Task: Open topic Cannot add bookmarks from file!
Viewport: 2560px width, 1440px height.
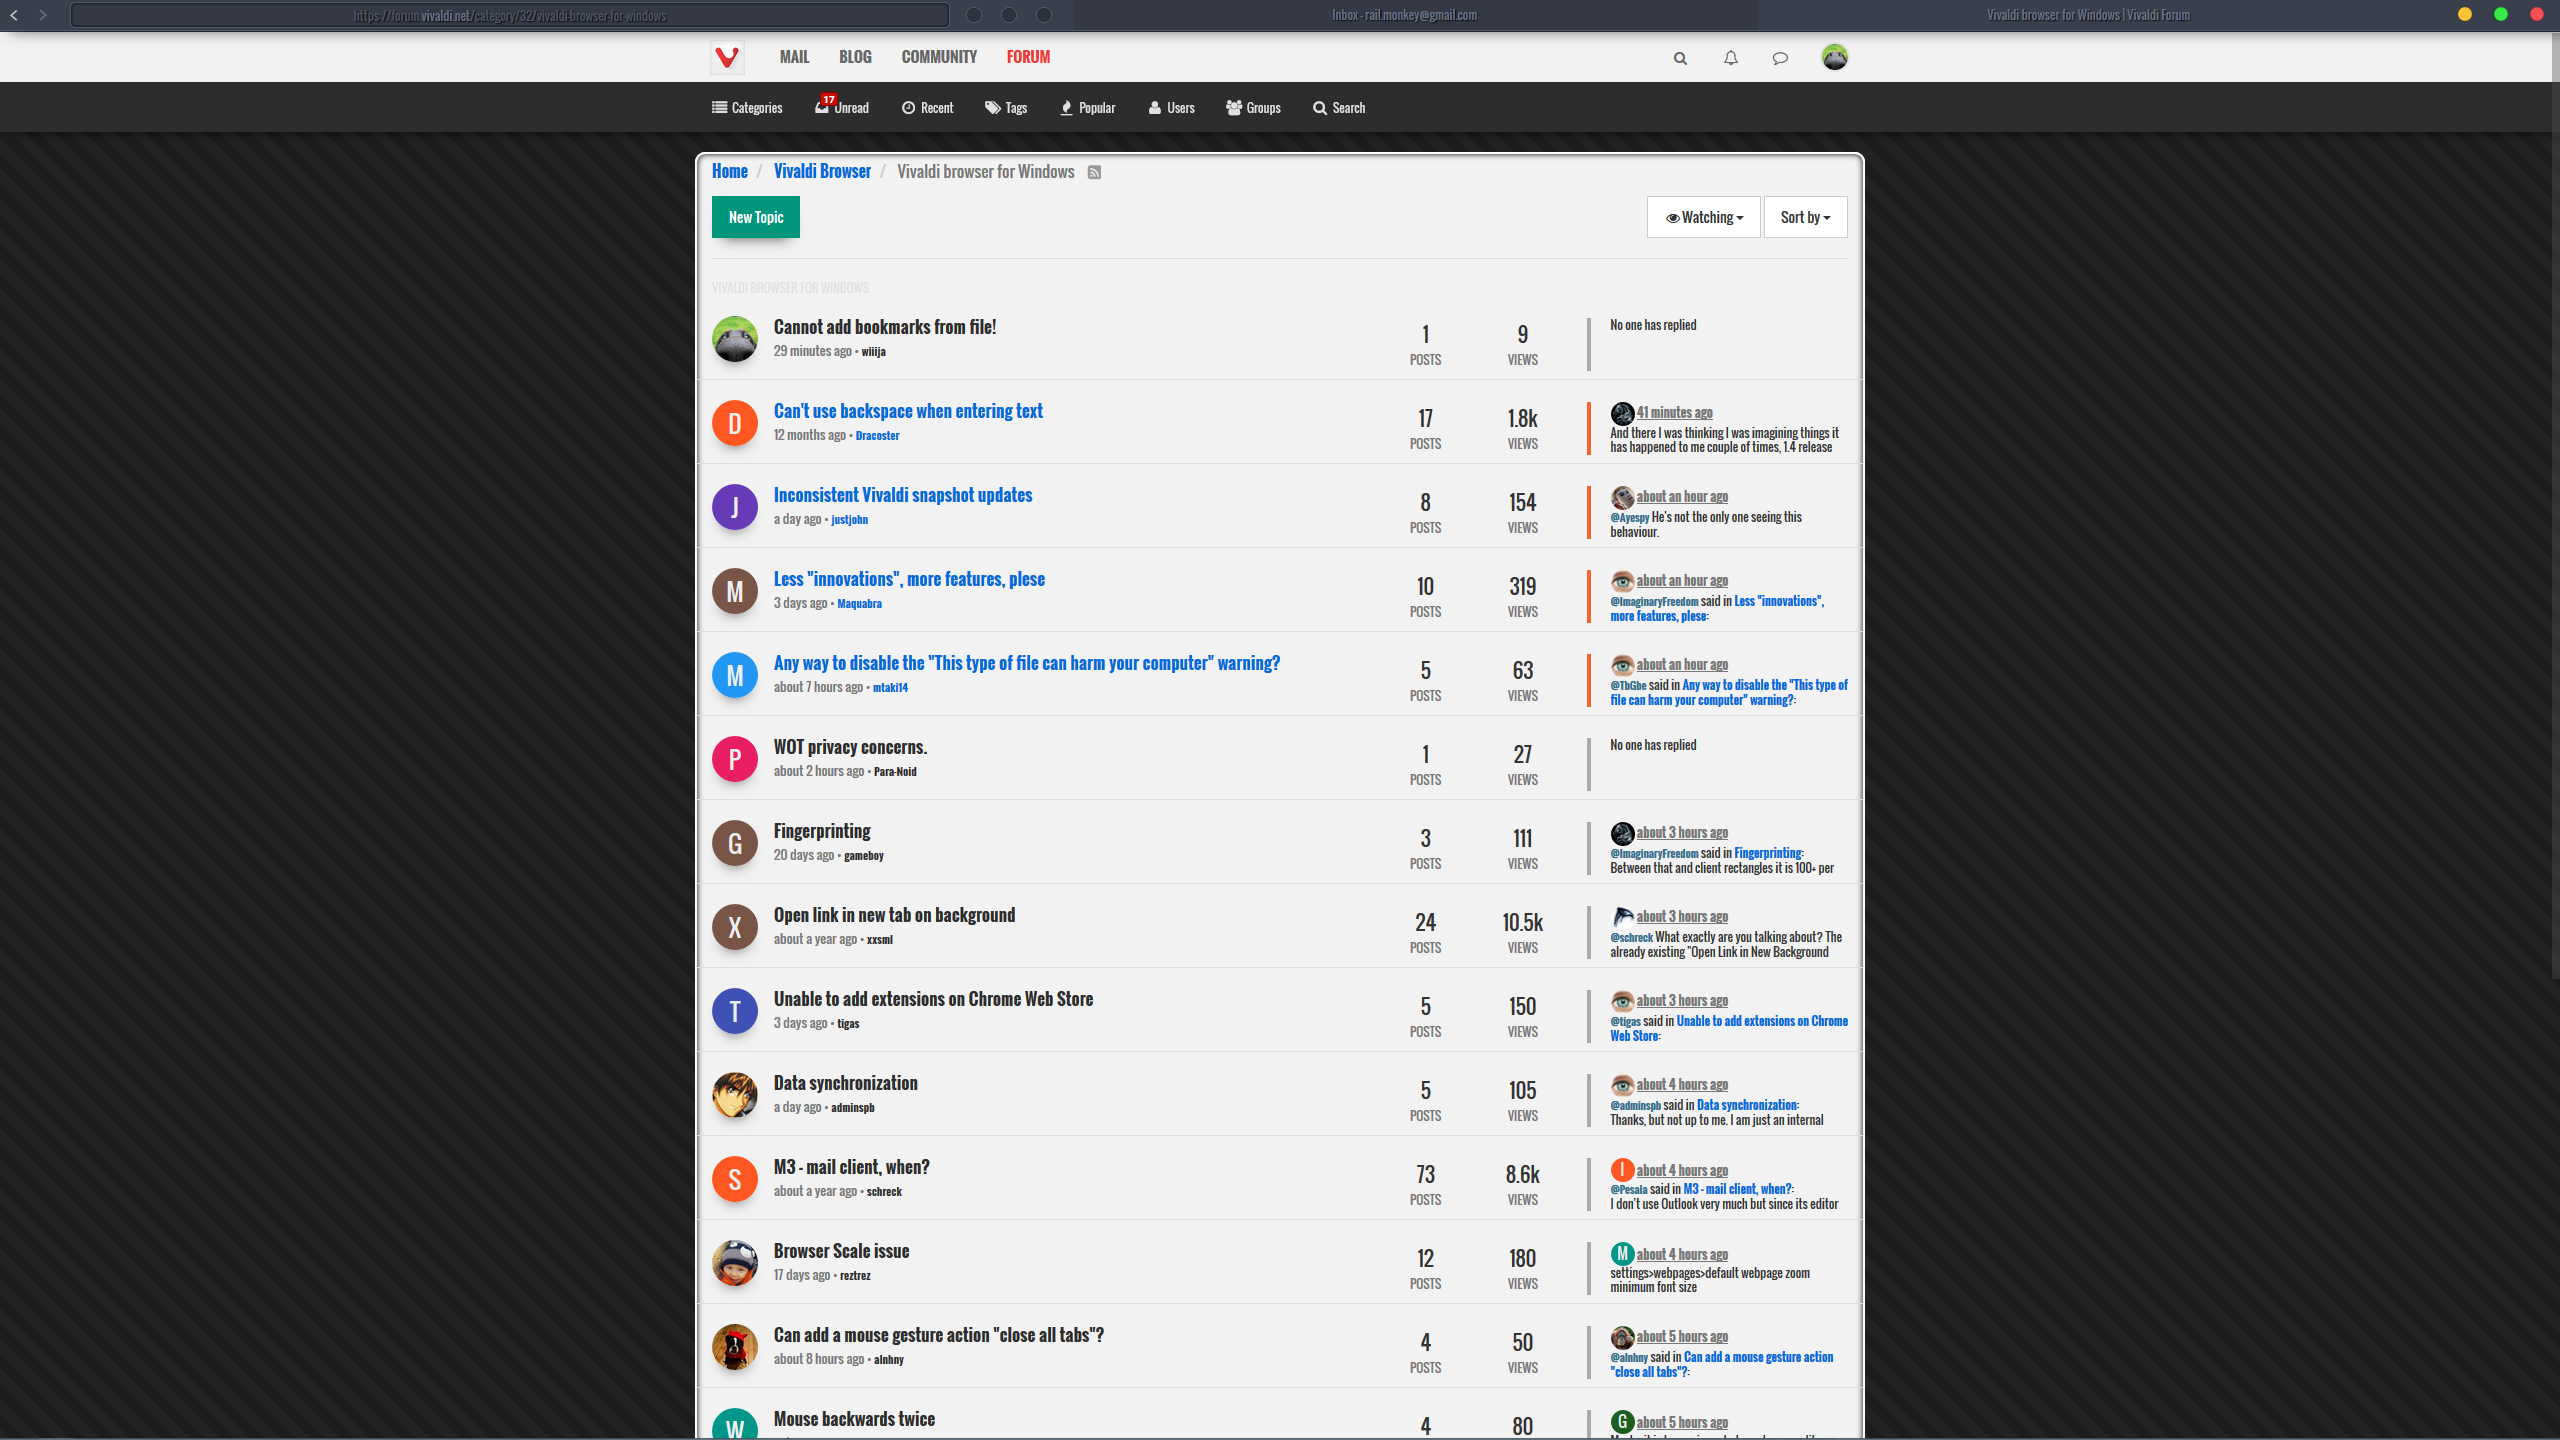Action: pyautogui.click(x=885, y=327)
